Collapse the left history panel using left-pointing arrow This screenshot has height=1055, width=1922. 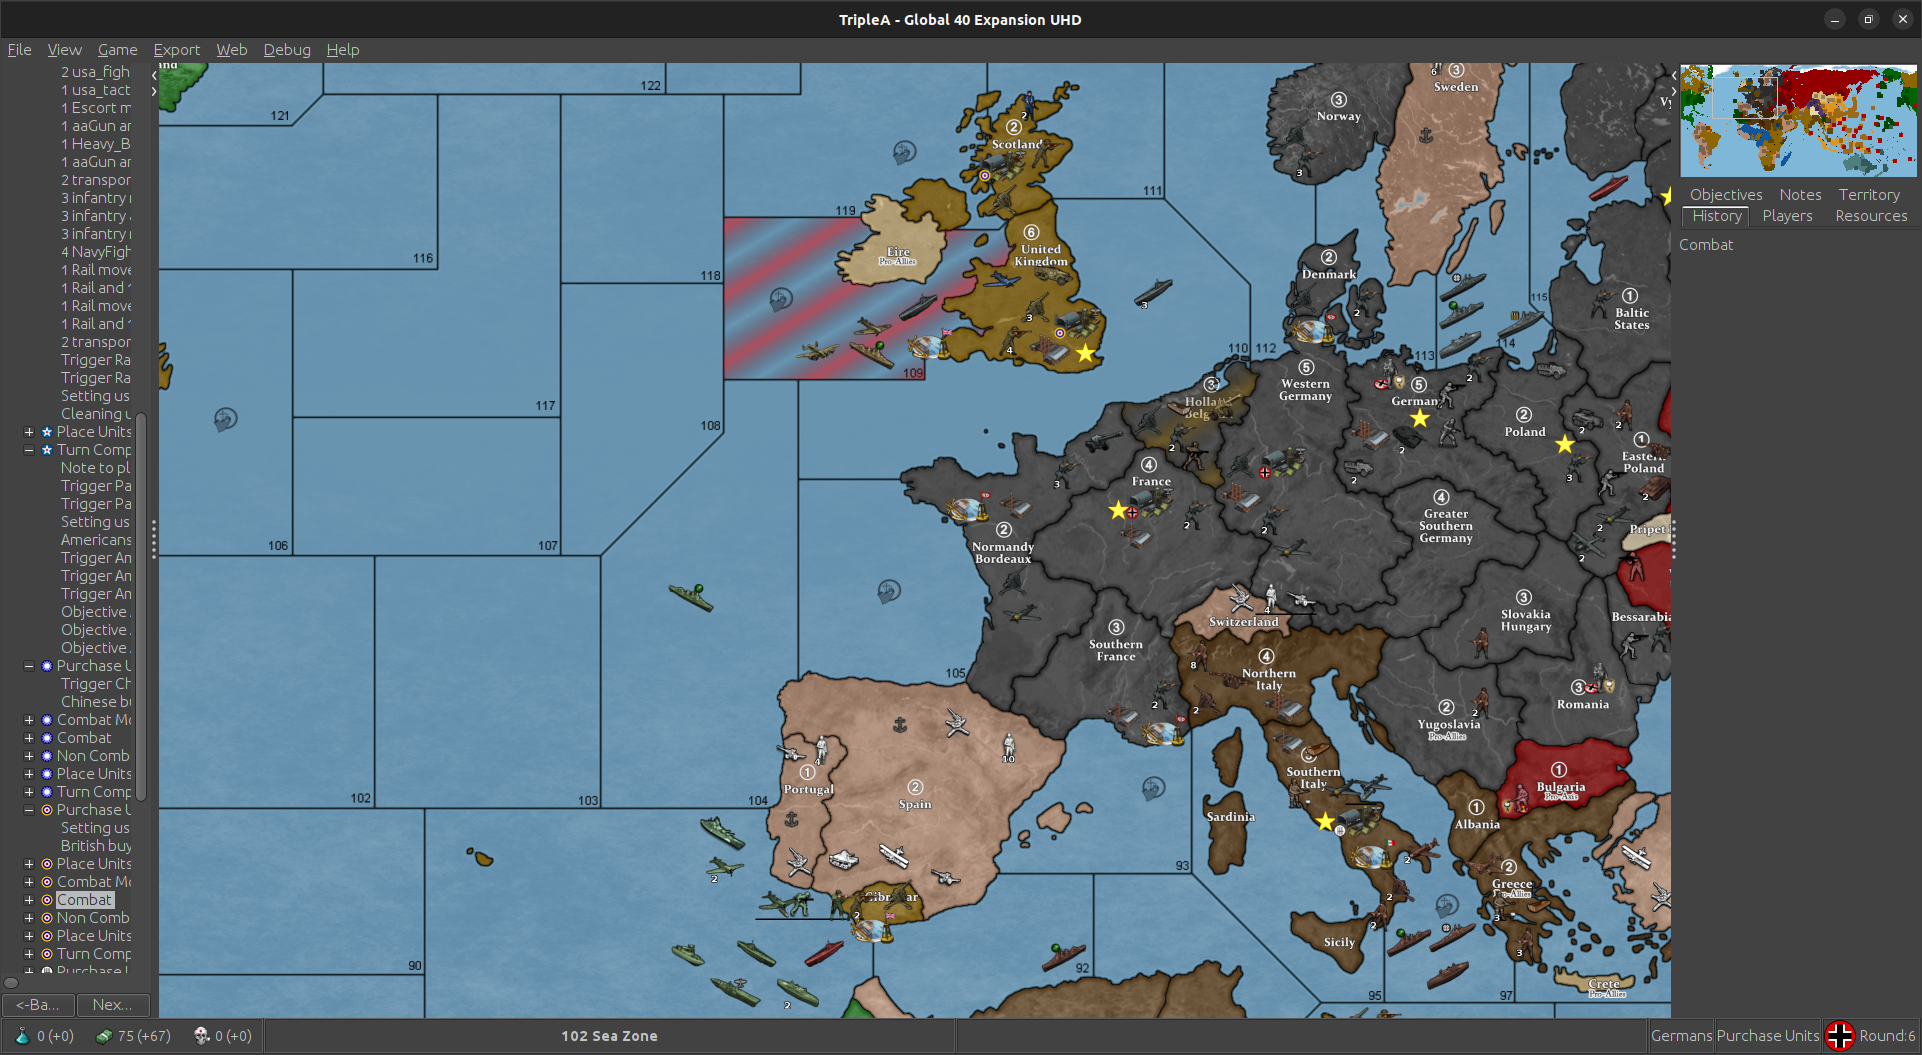(154, 75)
